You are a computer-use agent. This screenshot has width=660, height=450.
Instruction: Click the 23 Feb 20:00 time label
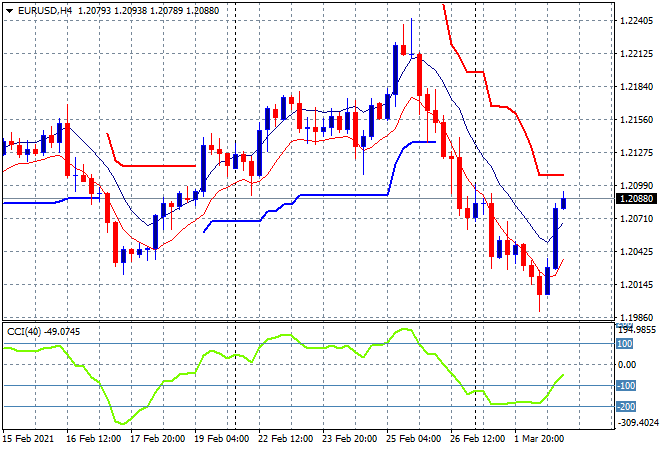coord(349,439)
